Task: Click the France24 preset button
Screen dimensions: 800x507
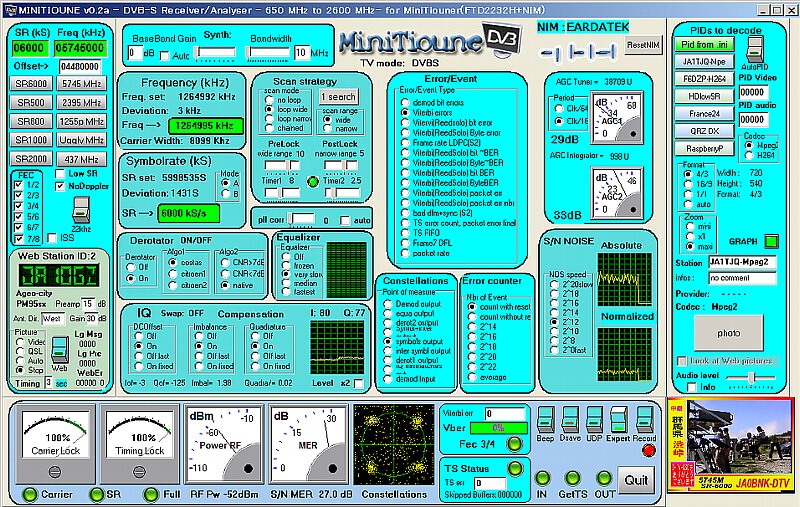Action: [x=704, y=114]
